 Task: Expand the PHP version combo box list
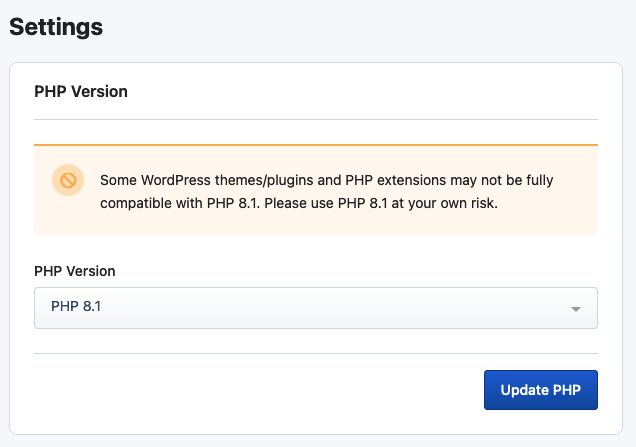point(316,308)
